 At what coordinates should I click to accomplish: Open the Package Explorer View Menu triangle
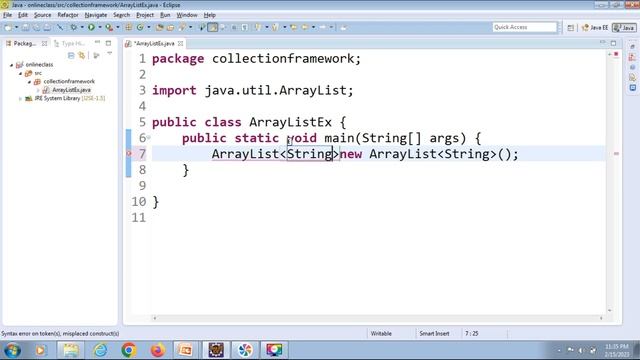click(x=109, y=54)
